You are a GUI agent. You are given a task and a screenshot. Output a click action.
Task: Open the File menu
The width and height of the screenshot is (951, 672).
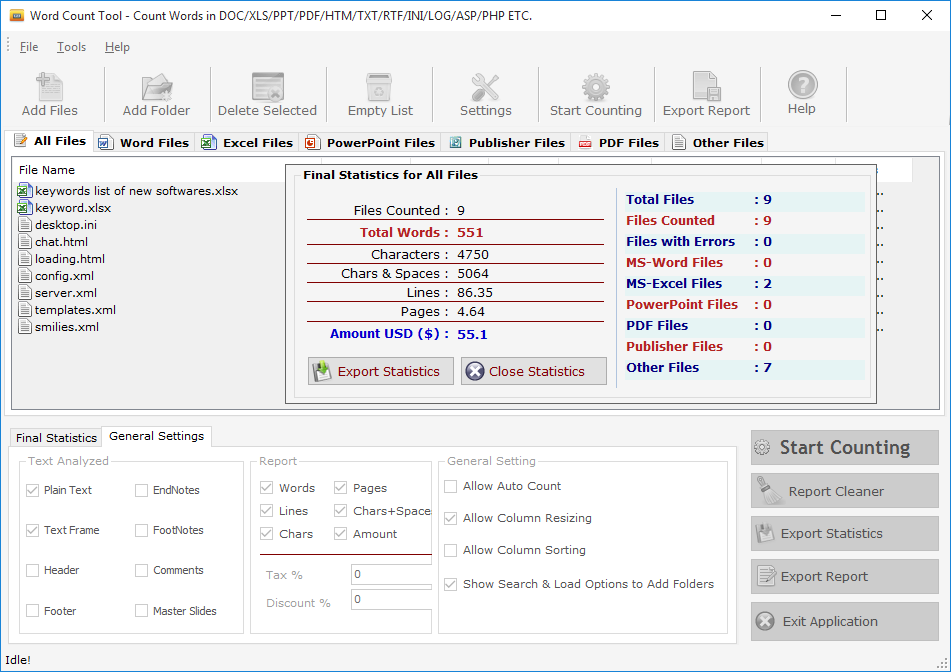pyautogui.click(x=29, y=47)
